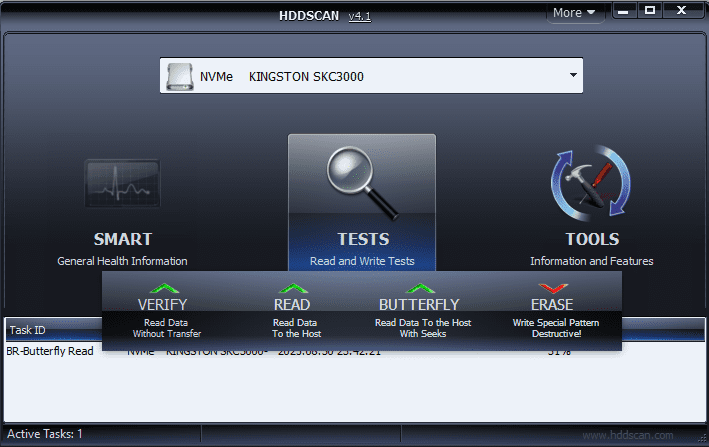Click the NVMe drive icon in selector
The width and height of the screenshot is (709, 447).
coord(180,76)
